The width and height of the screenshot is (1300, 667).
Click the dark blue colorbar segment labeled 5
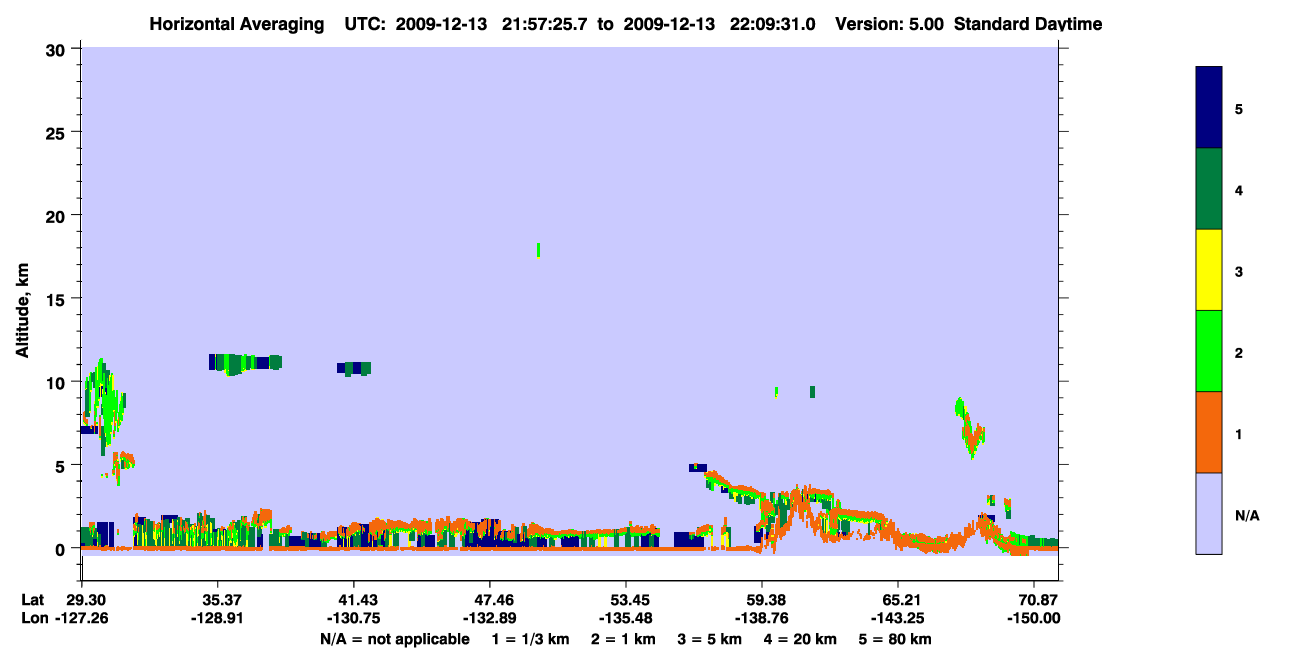tap(1209, 108)
